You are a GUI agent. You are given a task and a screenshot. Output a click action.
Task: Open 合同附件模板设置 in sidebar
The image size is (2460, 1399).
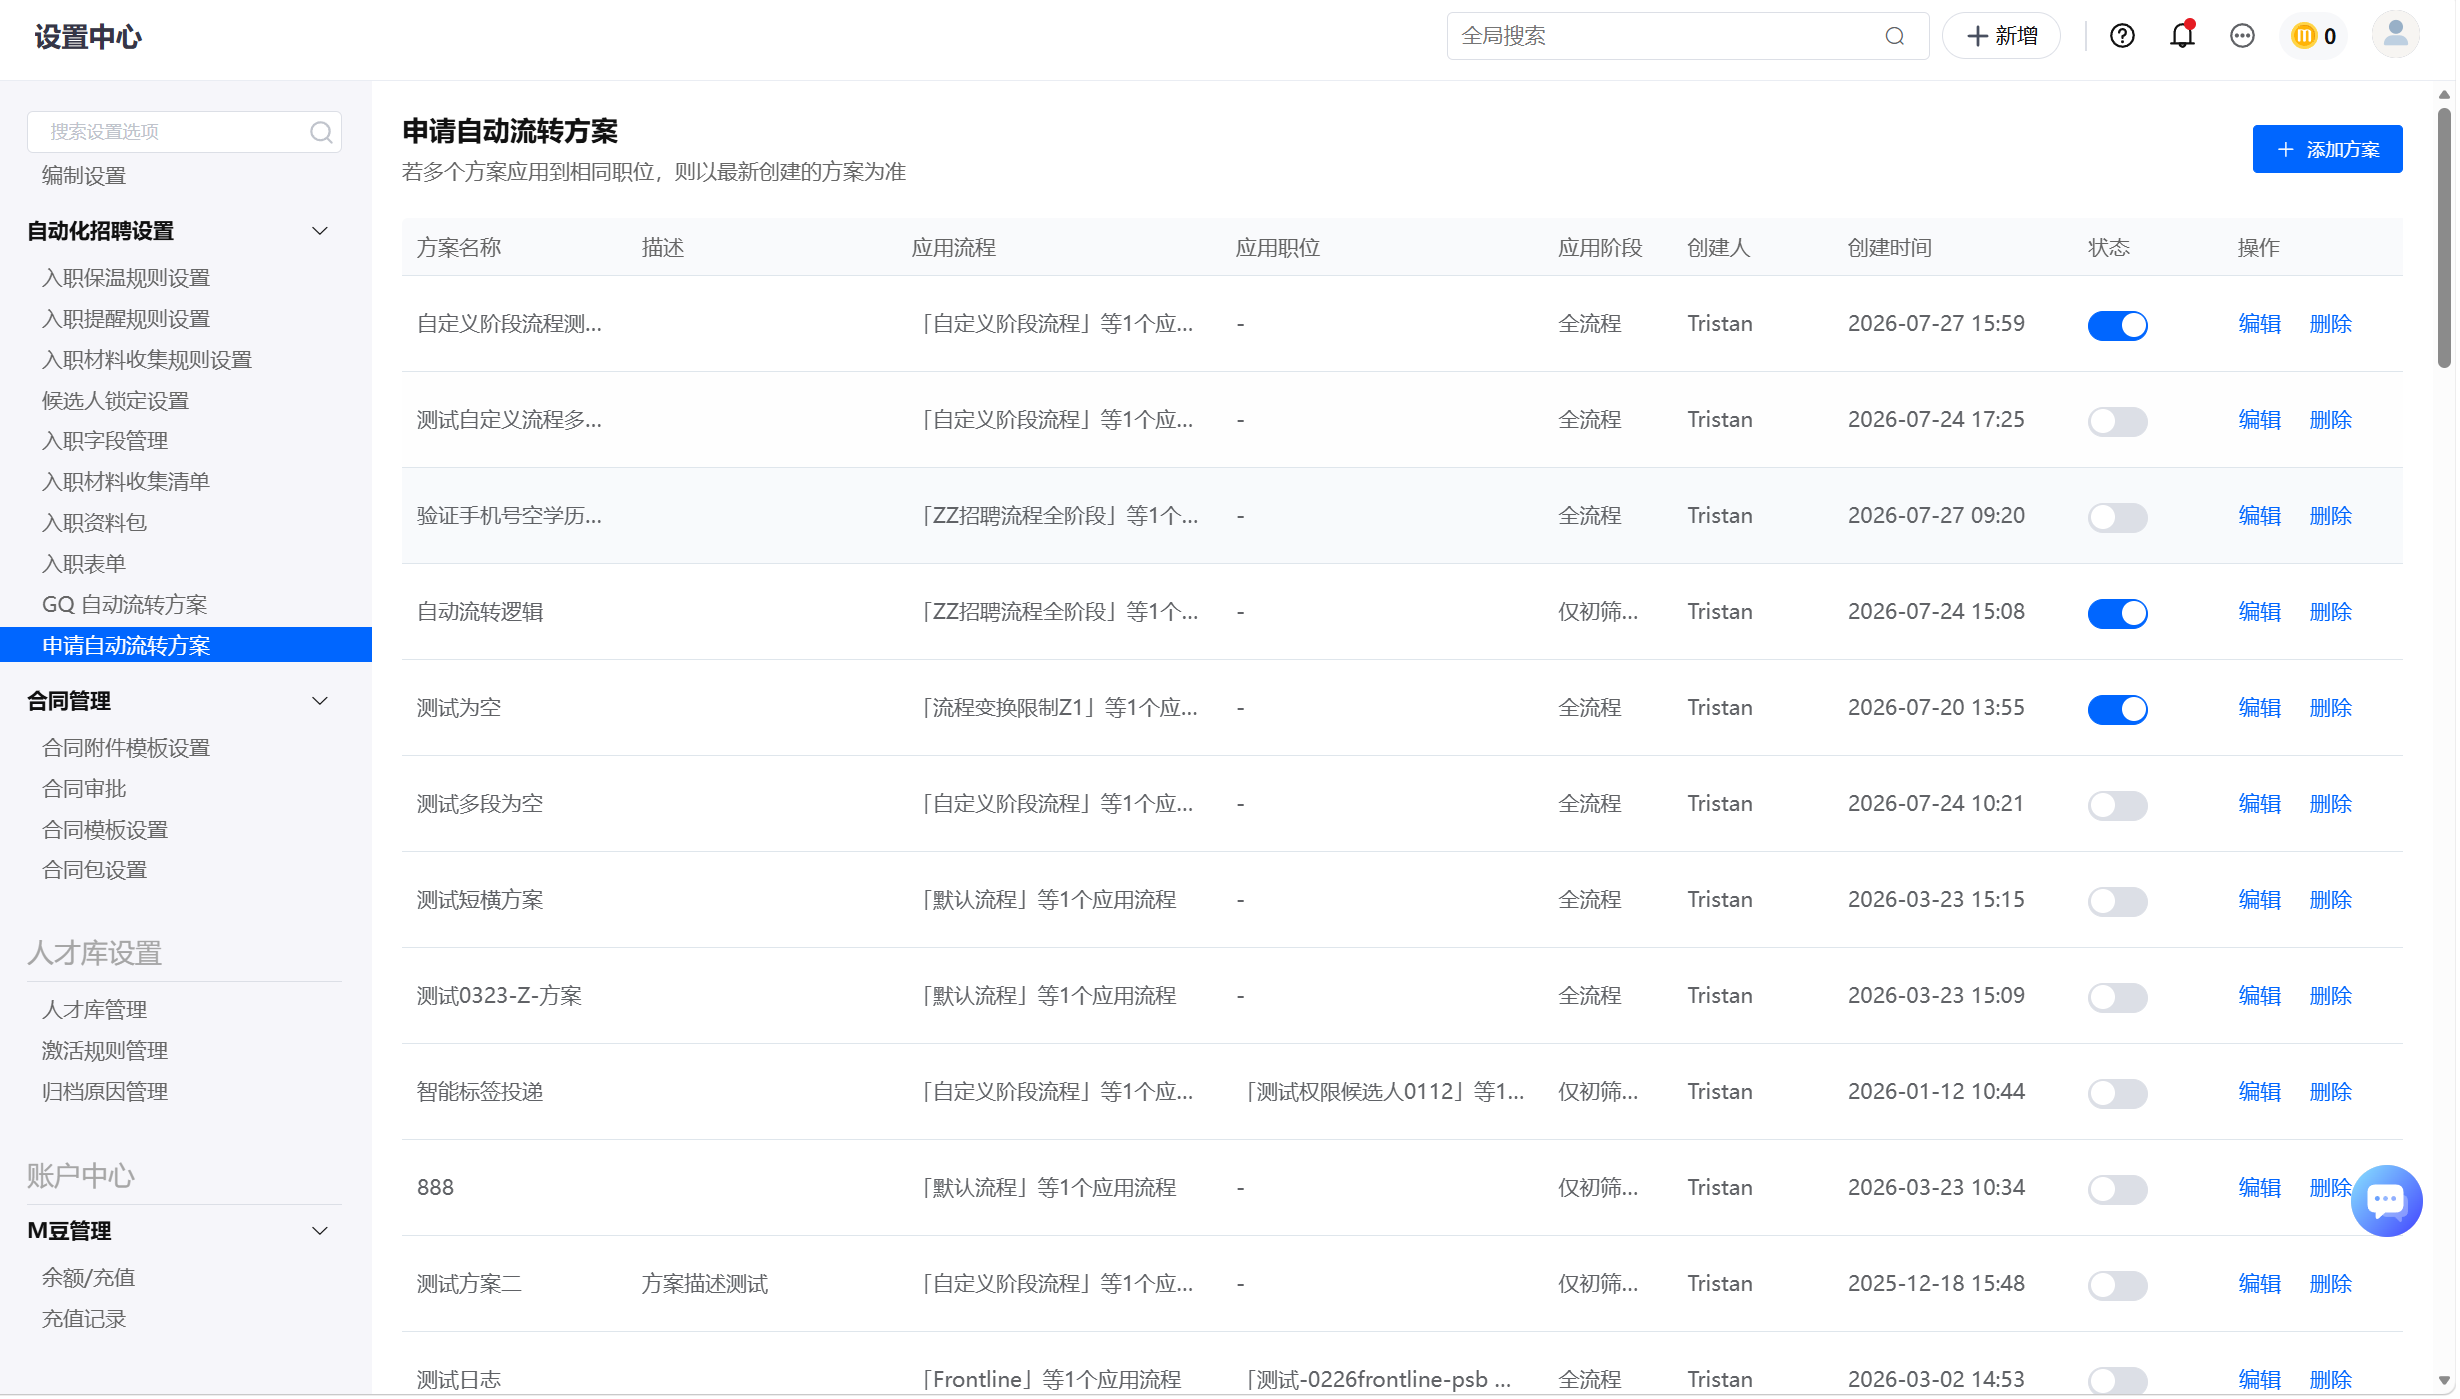pyautogui.click(x=126, y=748)
